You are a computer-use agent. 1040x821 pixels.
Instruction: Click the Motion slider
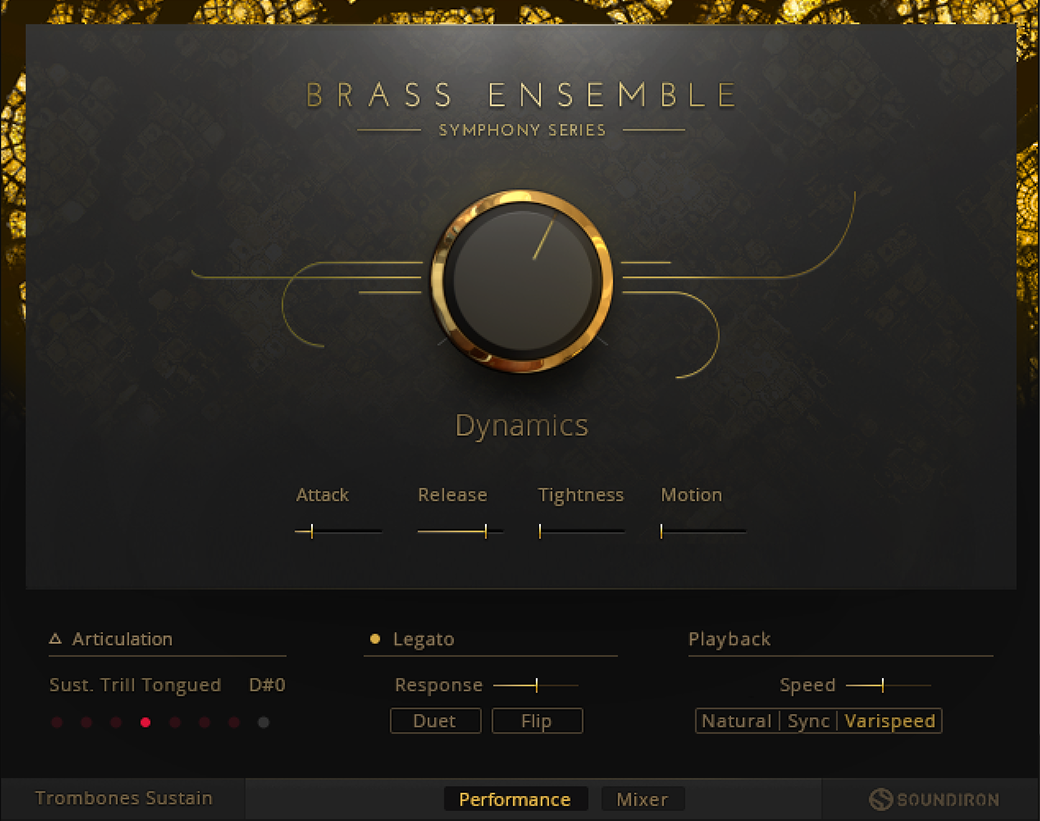[x=703, y=531]
